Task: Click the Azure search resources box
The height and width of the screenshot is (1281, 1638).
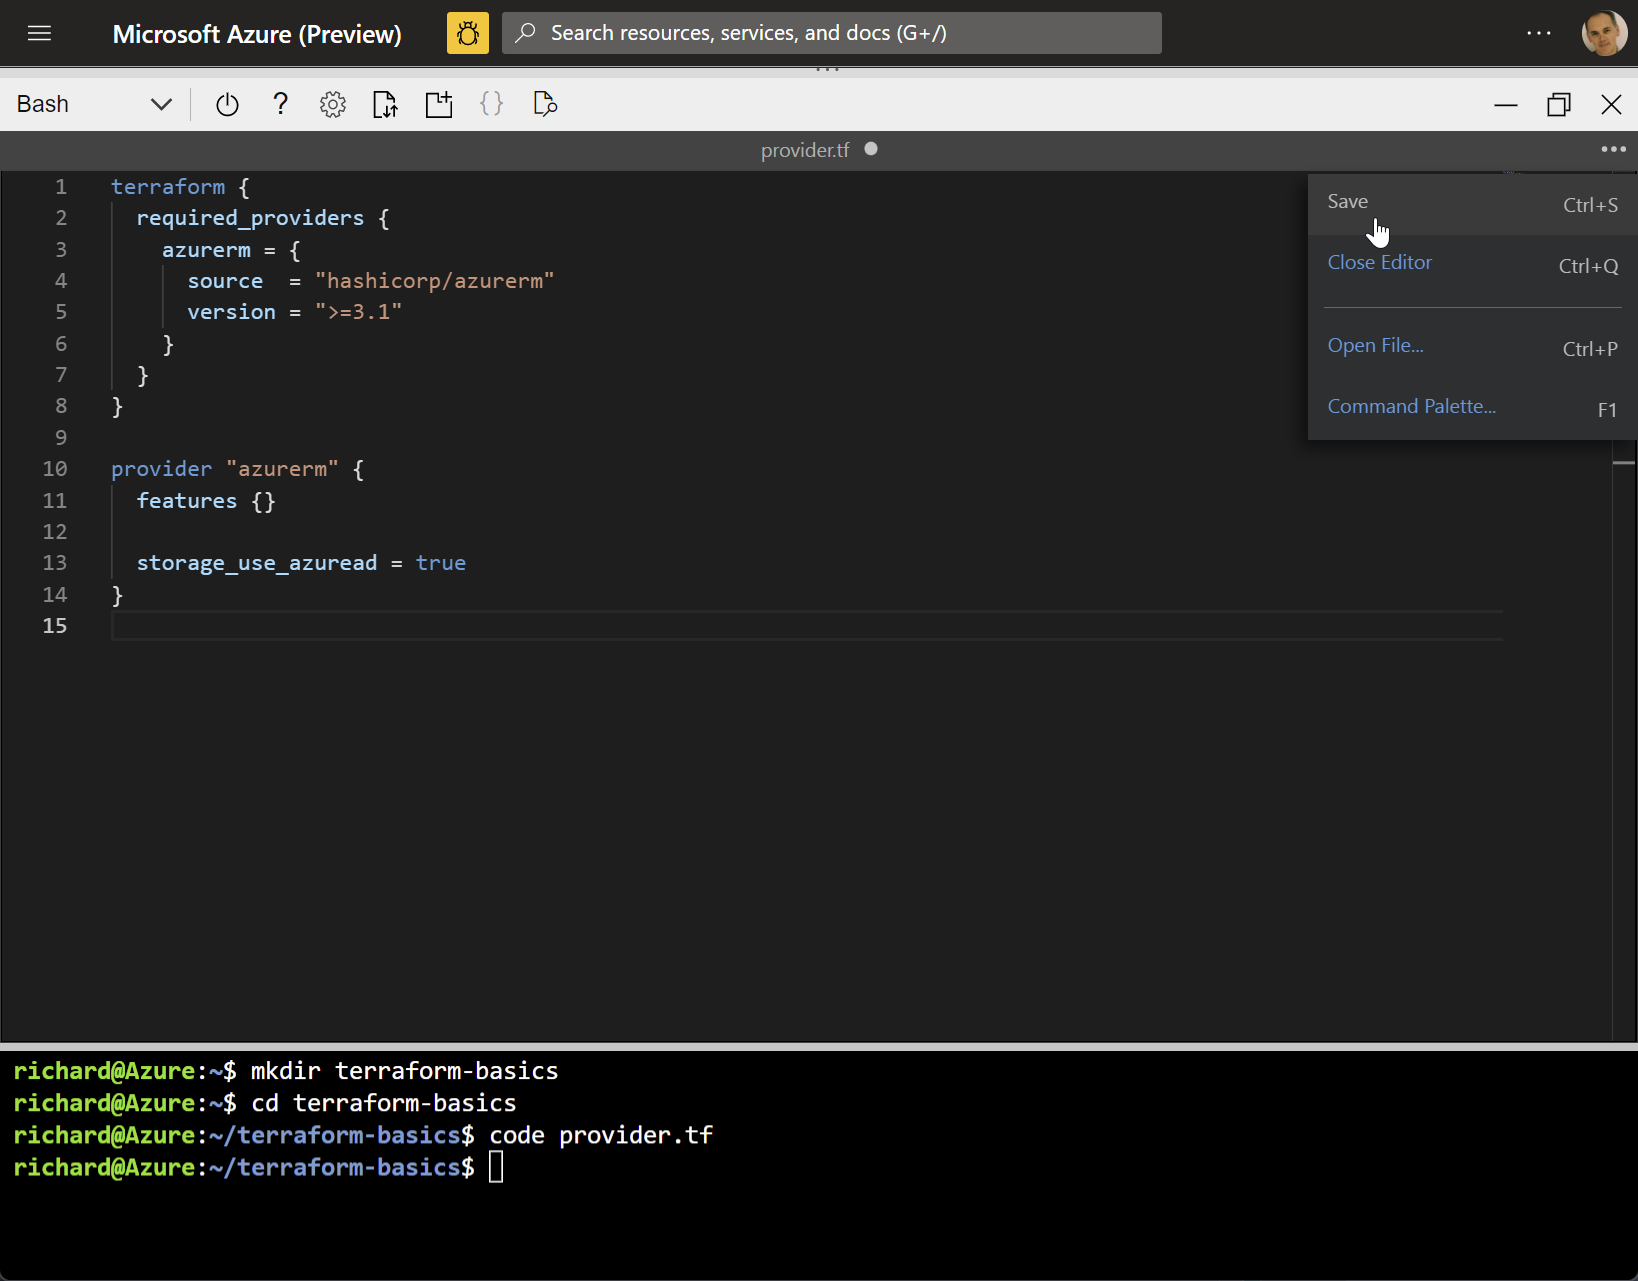Action: [x=830, y=33]
